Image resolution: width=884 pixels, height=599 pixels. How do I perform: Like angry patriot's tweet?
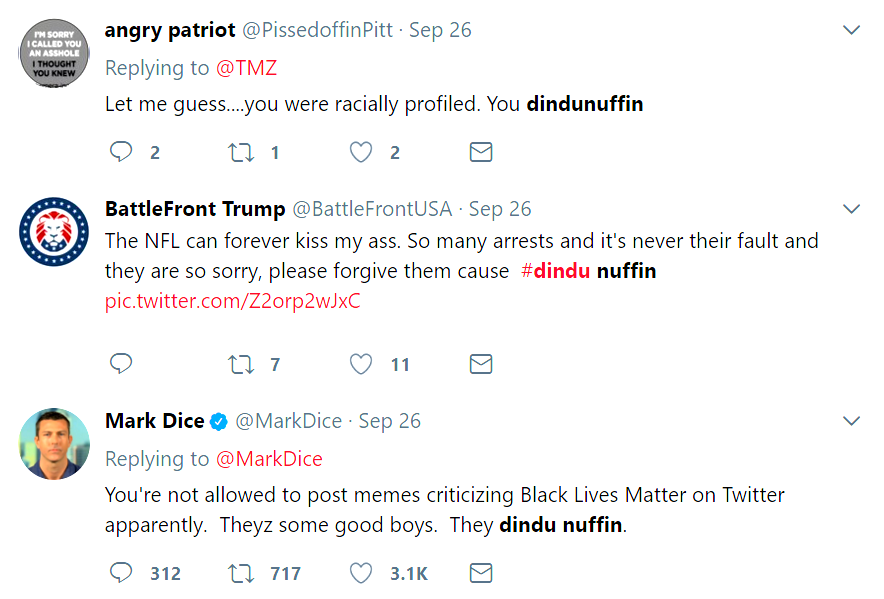coord(361,152)
